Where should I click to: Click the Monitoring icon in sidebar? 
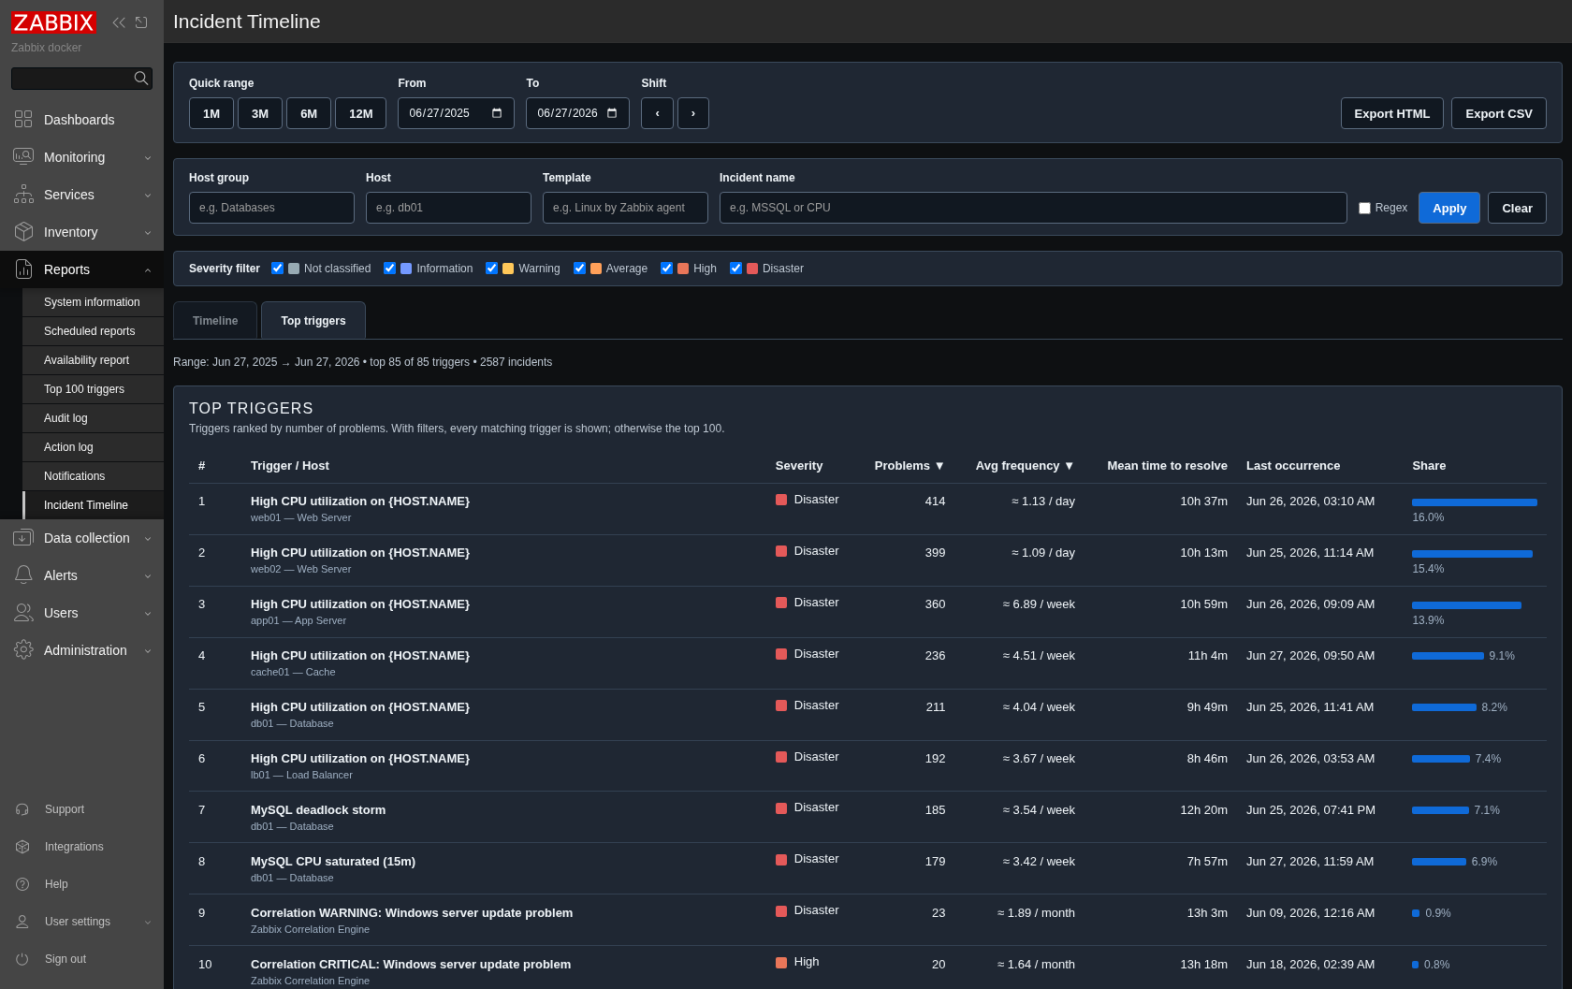click(x=23, y=157)
